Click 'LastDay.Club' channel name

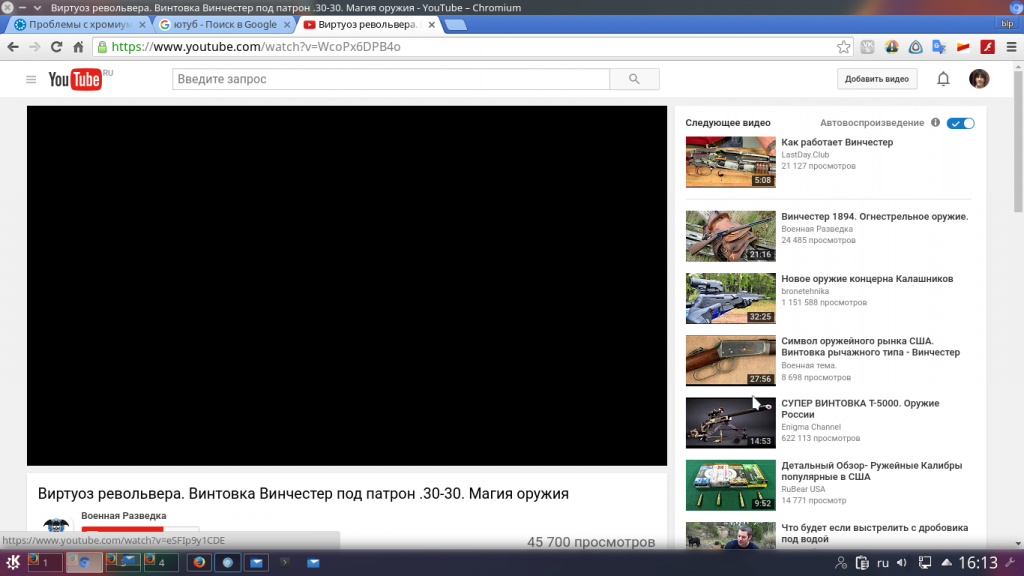805,155
